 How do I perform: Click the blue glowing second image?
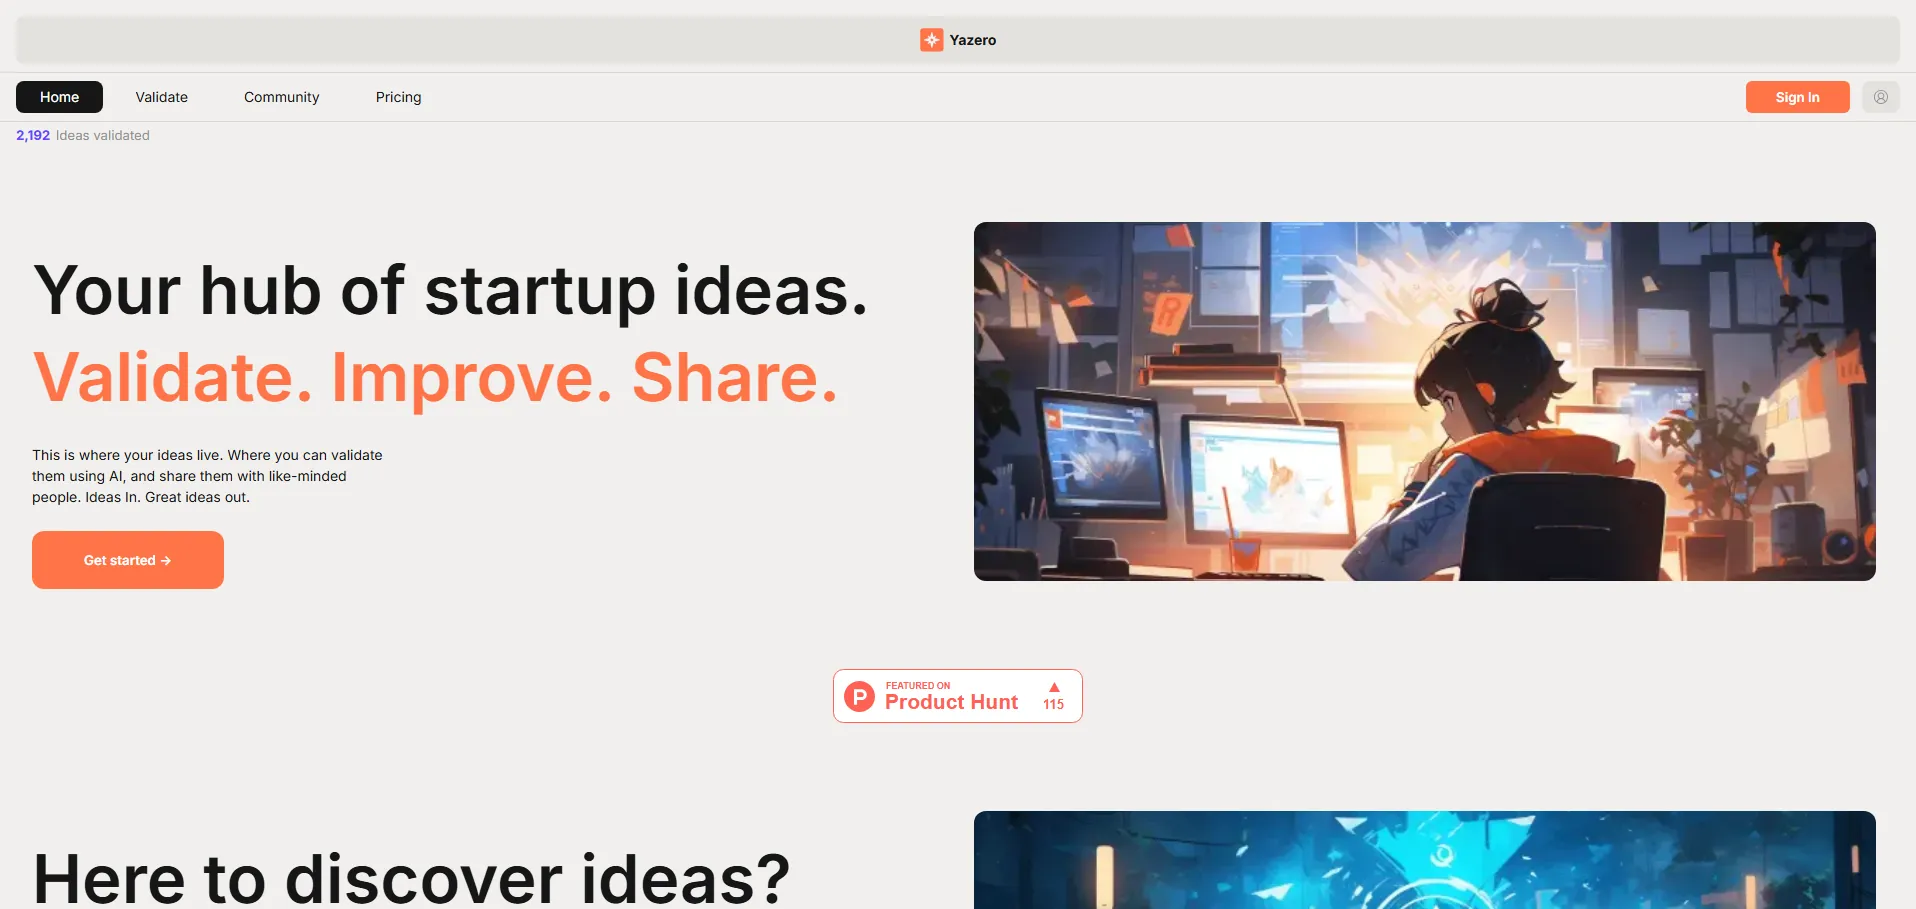[x=1424, y=860]
